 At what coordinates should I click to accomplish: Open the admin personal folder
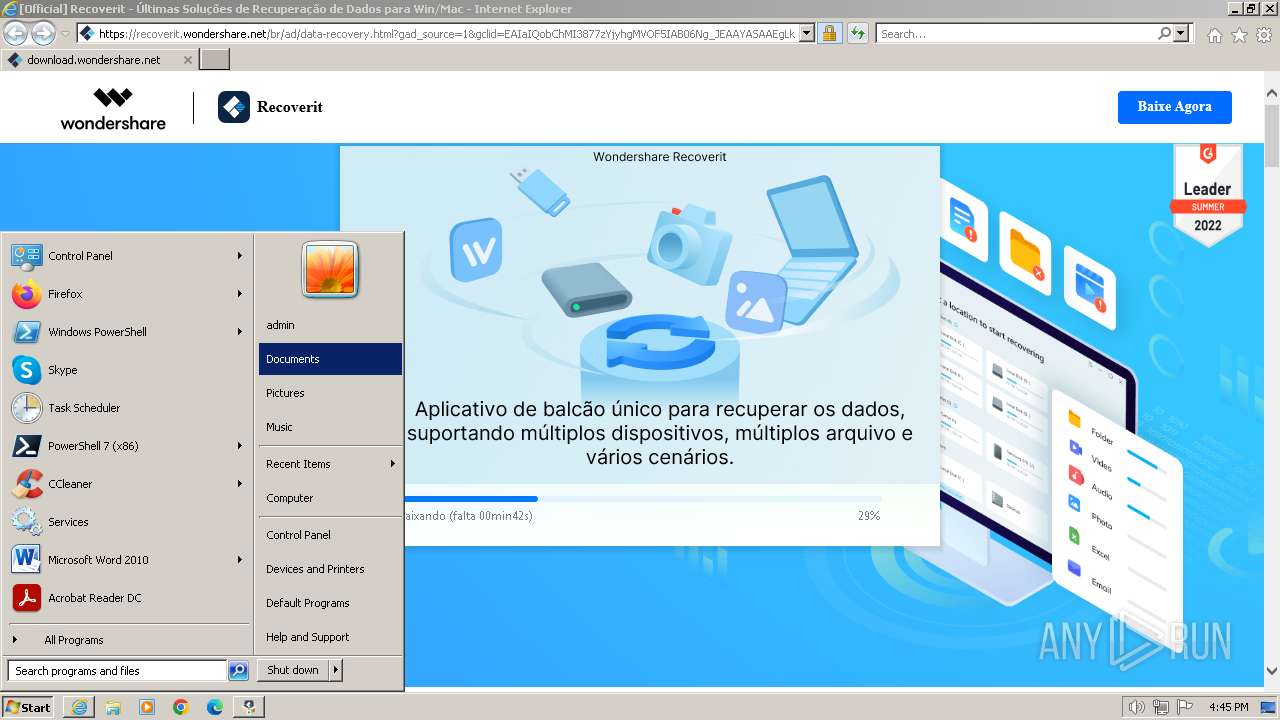tap(330, 325)
